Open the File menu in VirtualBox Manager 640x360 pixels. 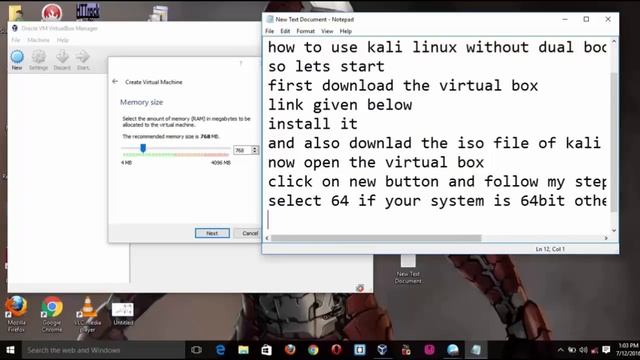click(x=16, y=40)
